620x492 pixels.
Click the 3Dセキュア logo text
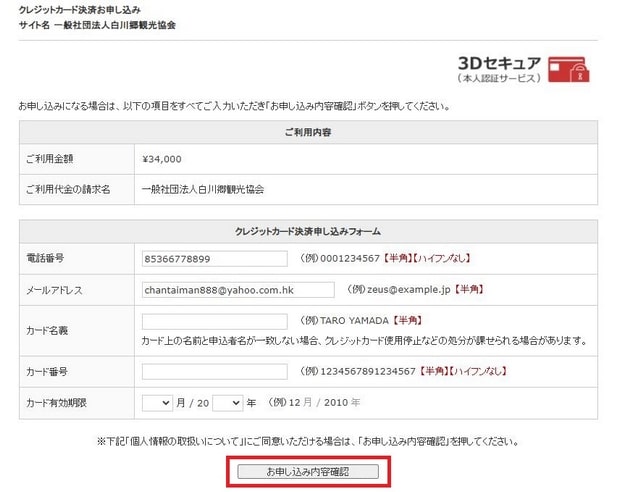click(499, 61)
